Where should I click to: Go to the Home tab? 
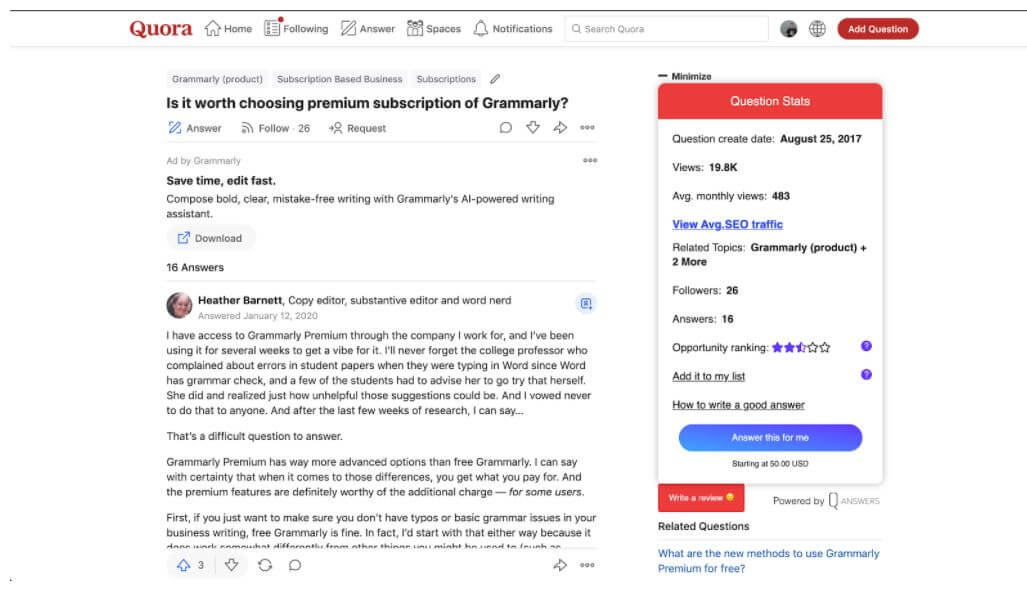(x=228, y=28)
